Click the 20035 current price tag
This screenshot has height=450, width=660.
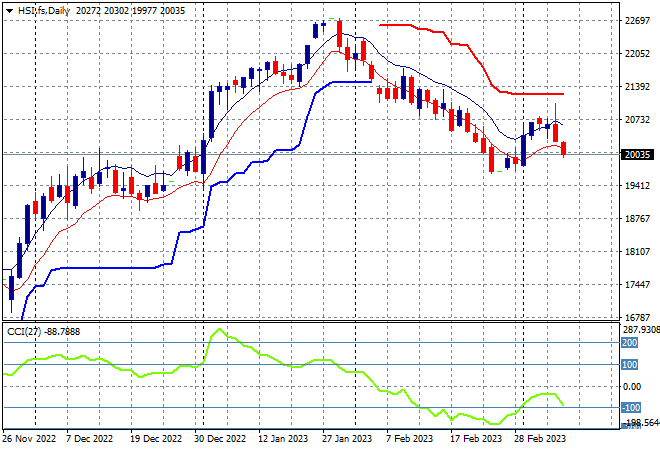[637, 154]
